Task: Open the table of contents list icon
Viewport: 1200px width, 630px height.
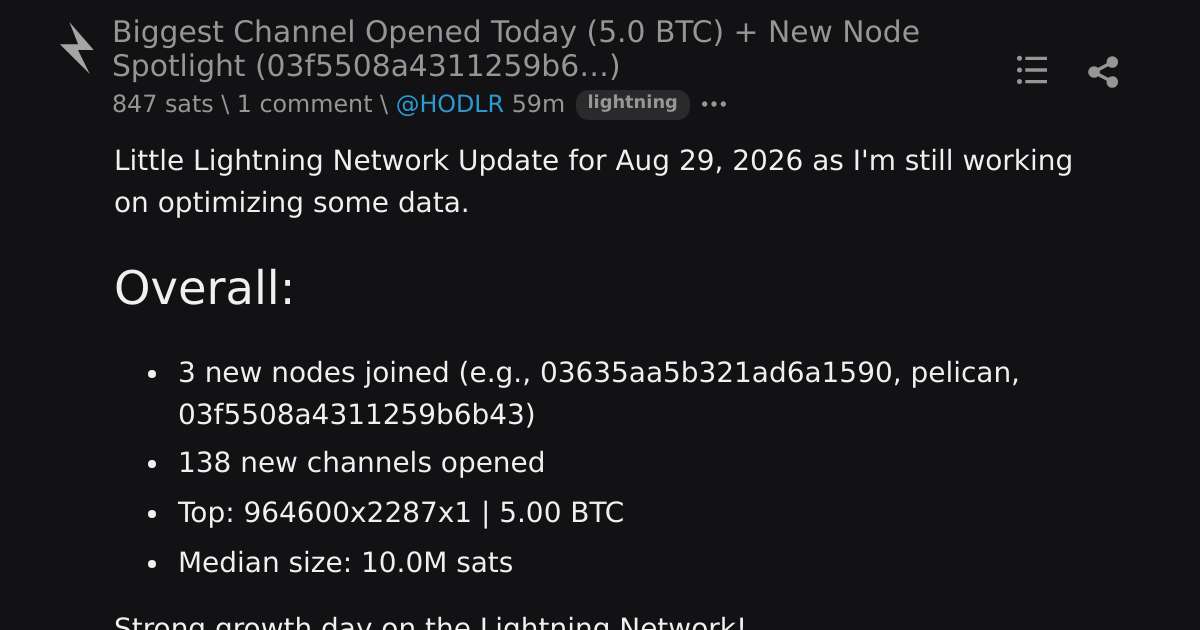Action: 1032,70
